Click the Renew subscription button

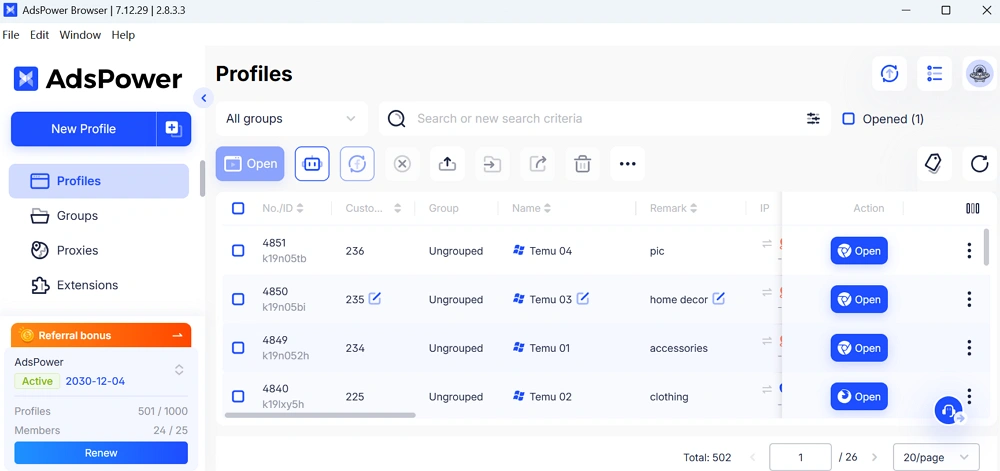coord(101,453)
